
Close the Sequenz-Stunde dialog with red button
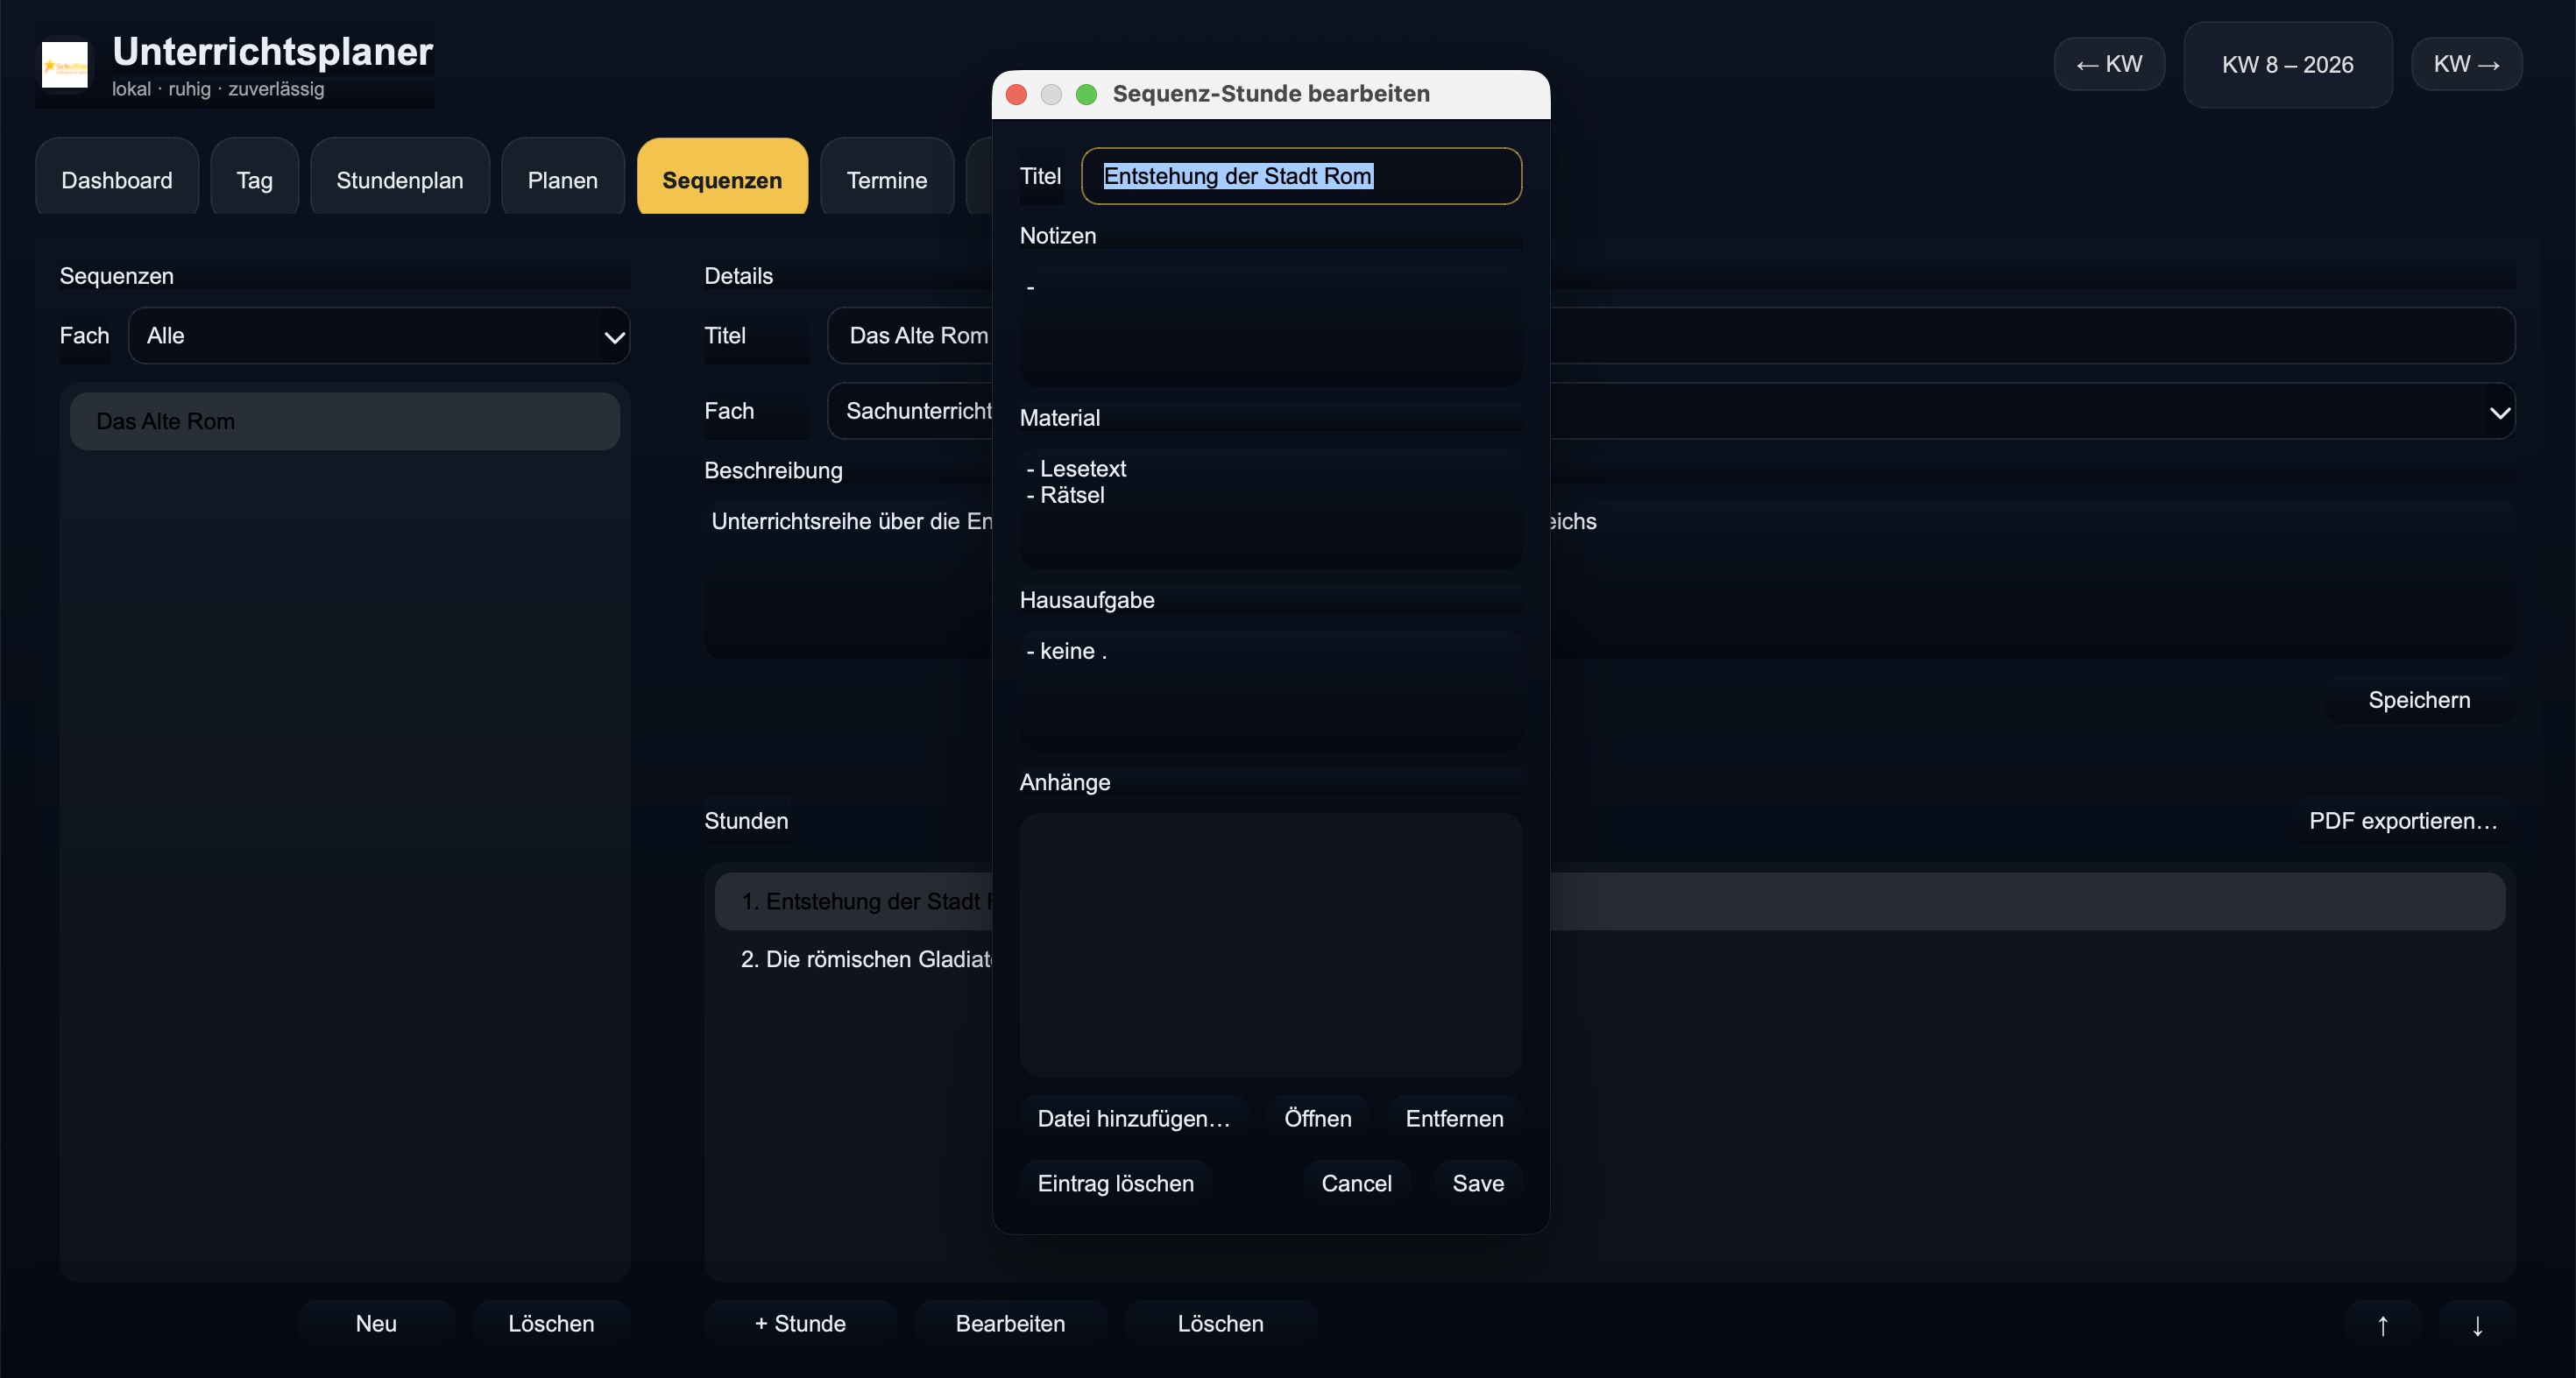[1016, 94]
